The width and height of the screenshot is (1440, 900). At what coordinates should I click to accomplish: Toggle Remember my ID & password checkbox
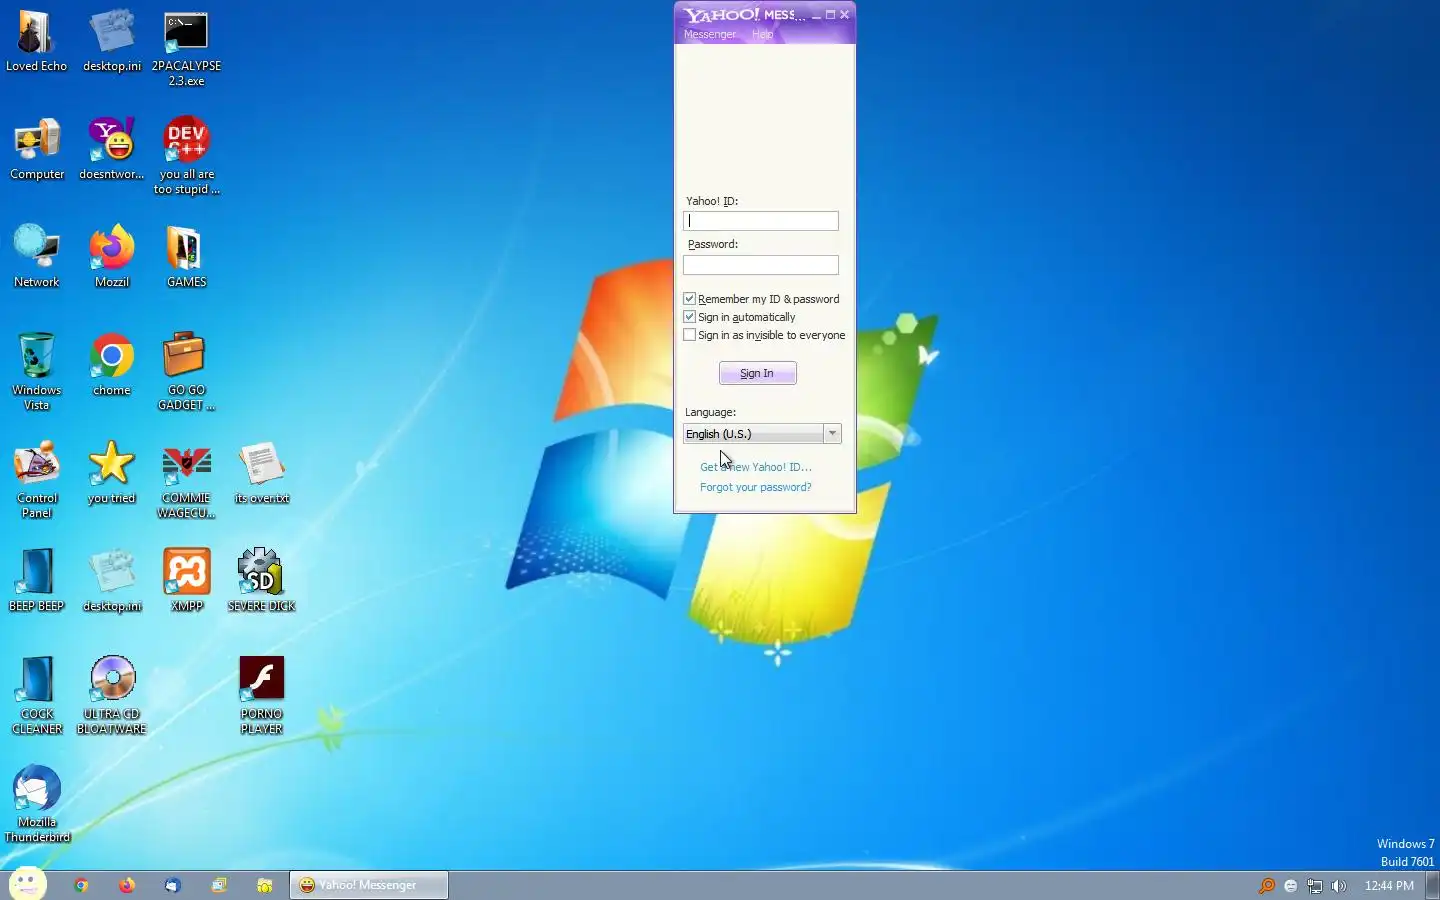(x=689, y=299)
